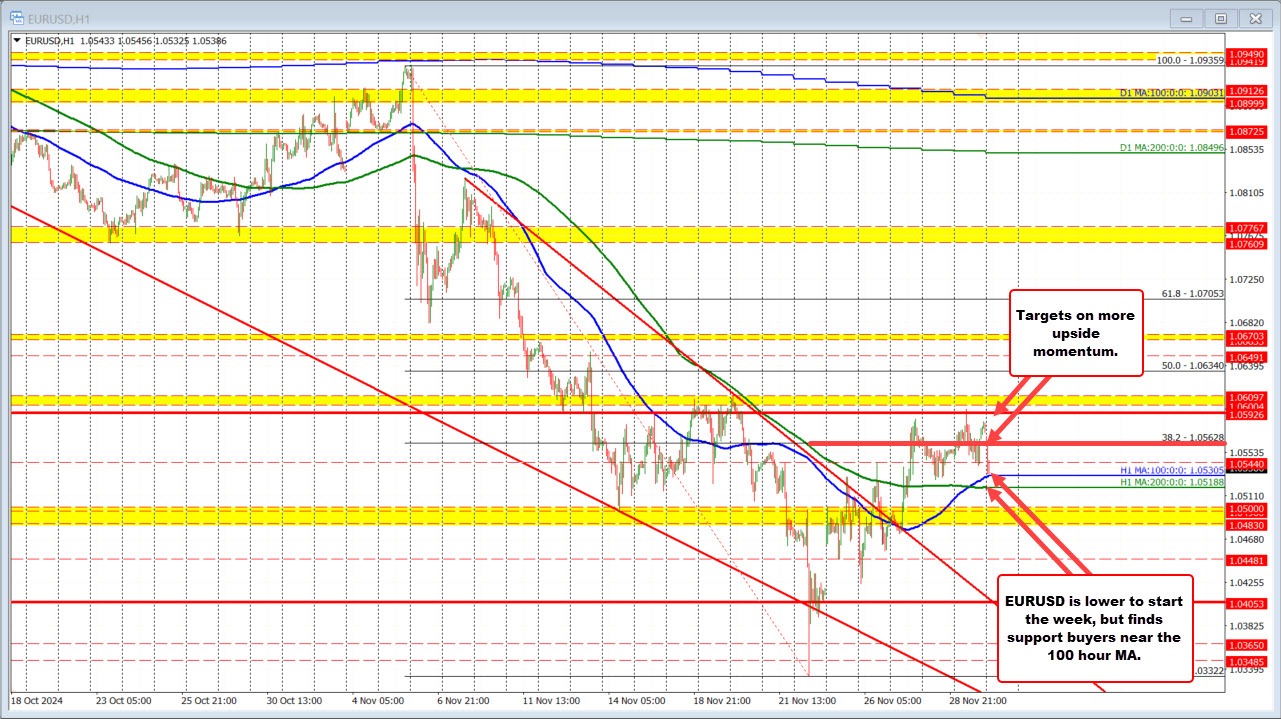This screenshot has width=1281, height=719.
Task: Select the 'Targets on more upside momentum' annotation
Action: click(1076, 333)
